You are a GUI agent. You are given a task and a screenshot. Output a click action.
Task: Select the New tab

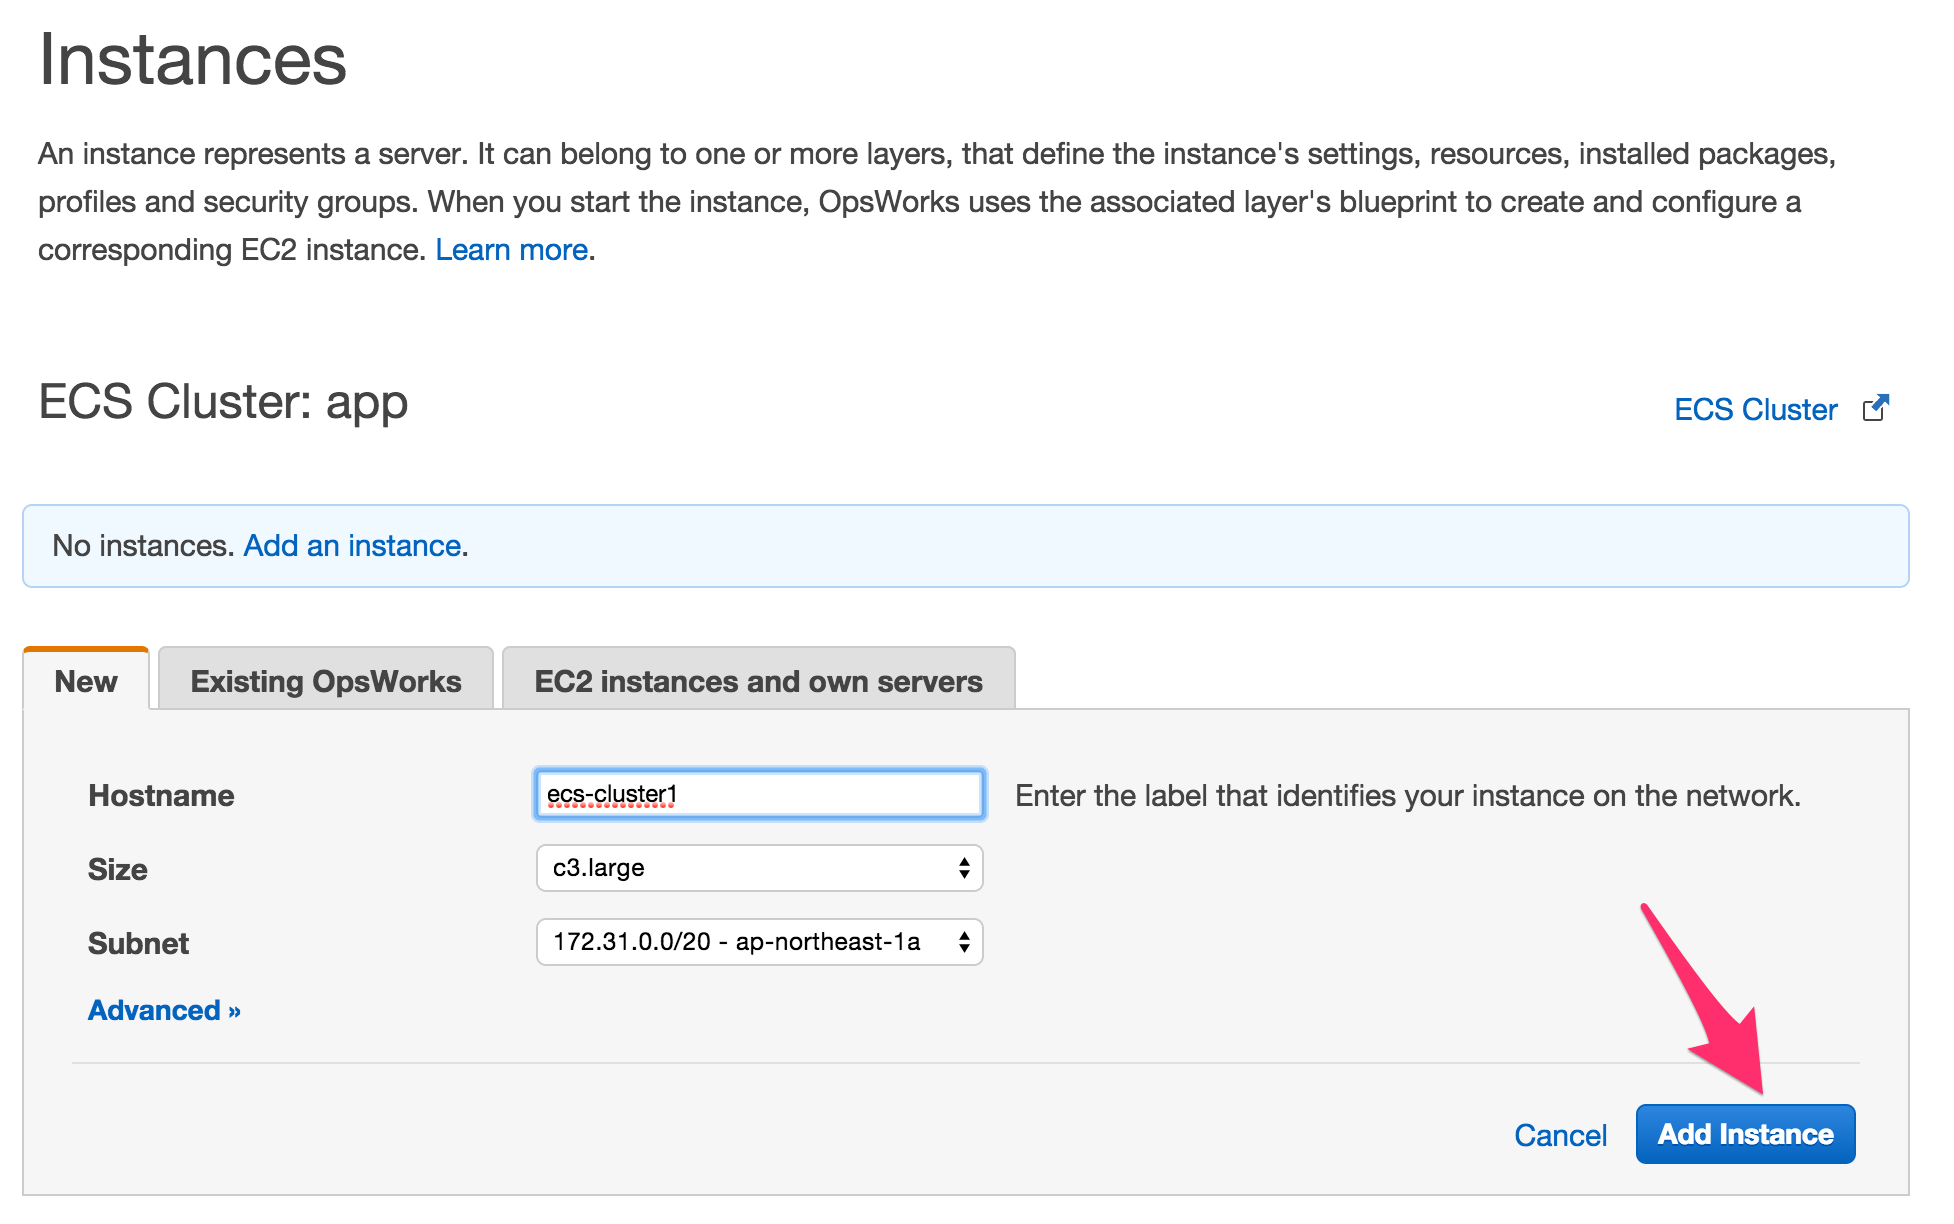point(86,681)
